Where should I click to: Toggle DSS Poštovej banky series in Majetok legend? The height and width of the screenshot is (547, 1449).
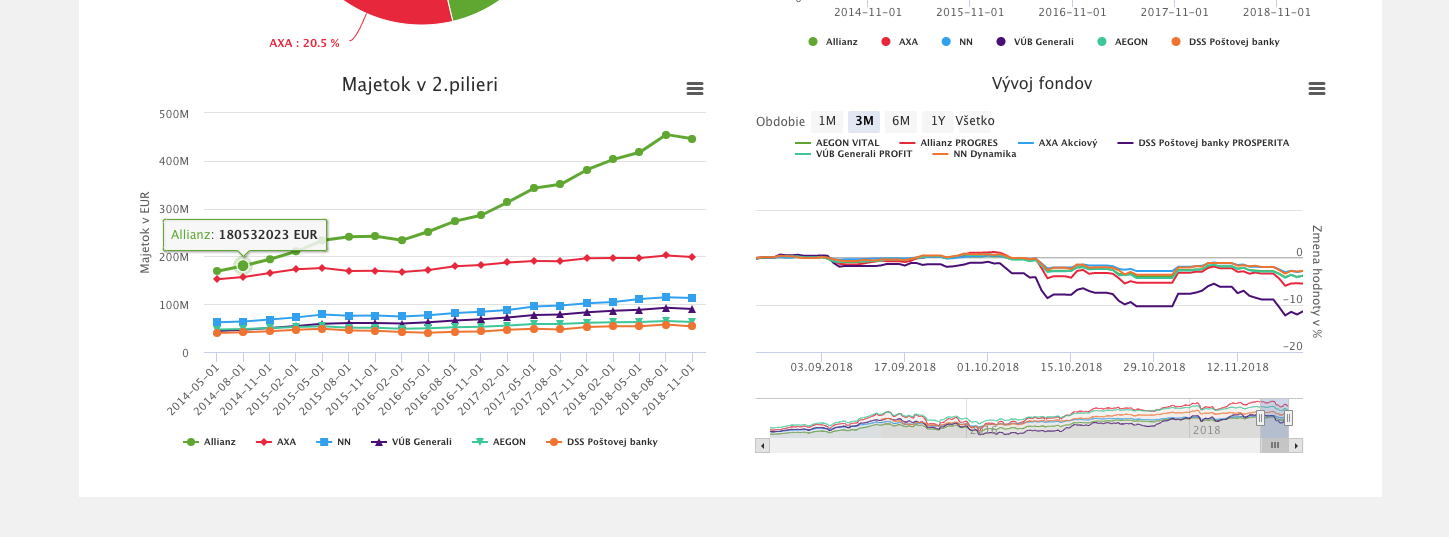[x=602, y=441]
